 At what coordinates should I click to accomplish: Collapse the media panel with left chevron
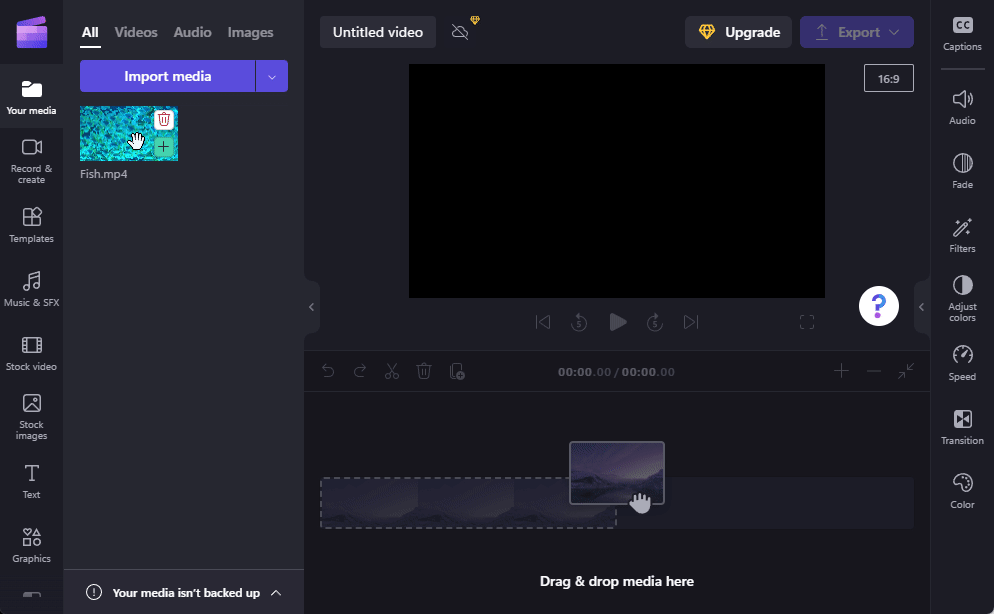point(311,307)
